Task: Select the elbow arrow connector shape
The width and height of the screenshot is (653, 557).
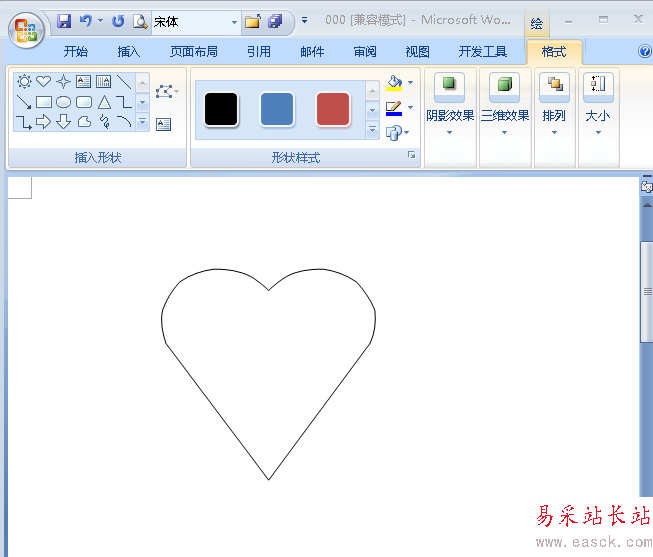Action: [24, 122]
